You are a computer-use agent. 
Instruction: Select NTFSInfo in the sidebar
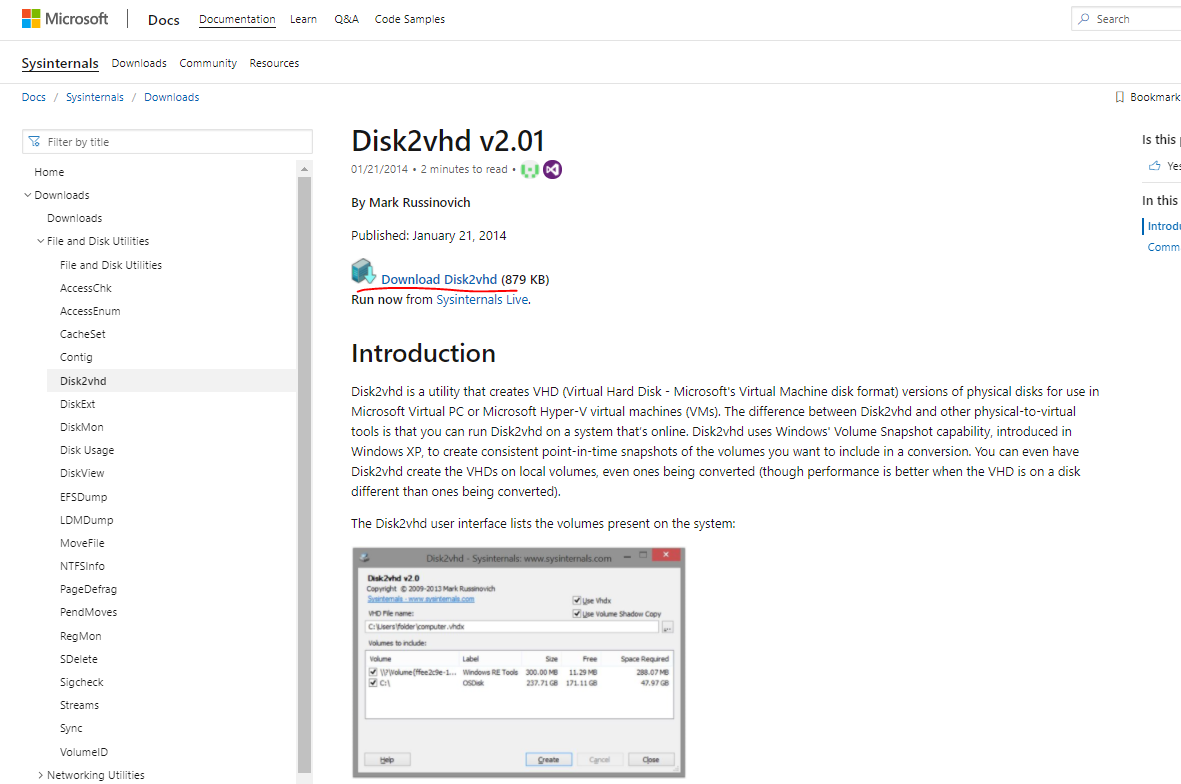point(82,566)
